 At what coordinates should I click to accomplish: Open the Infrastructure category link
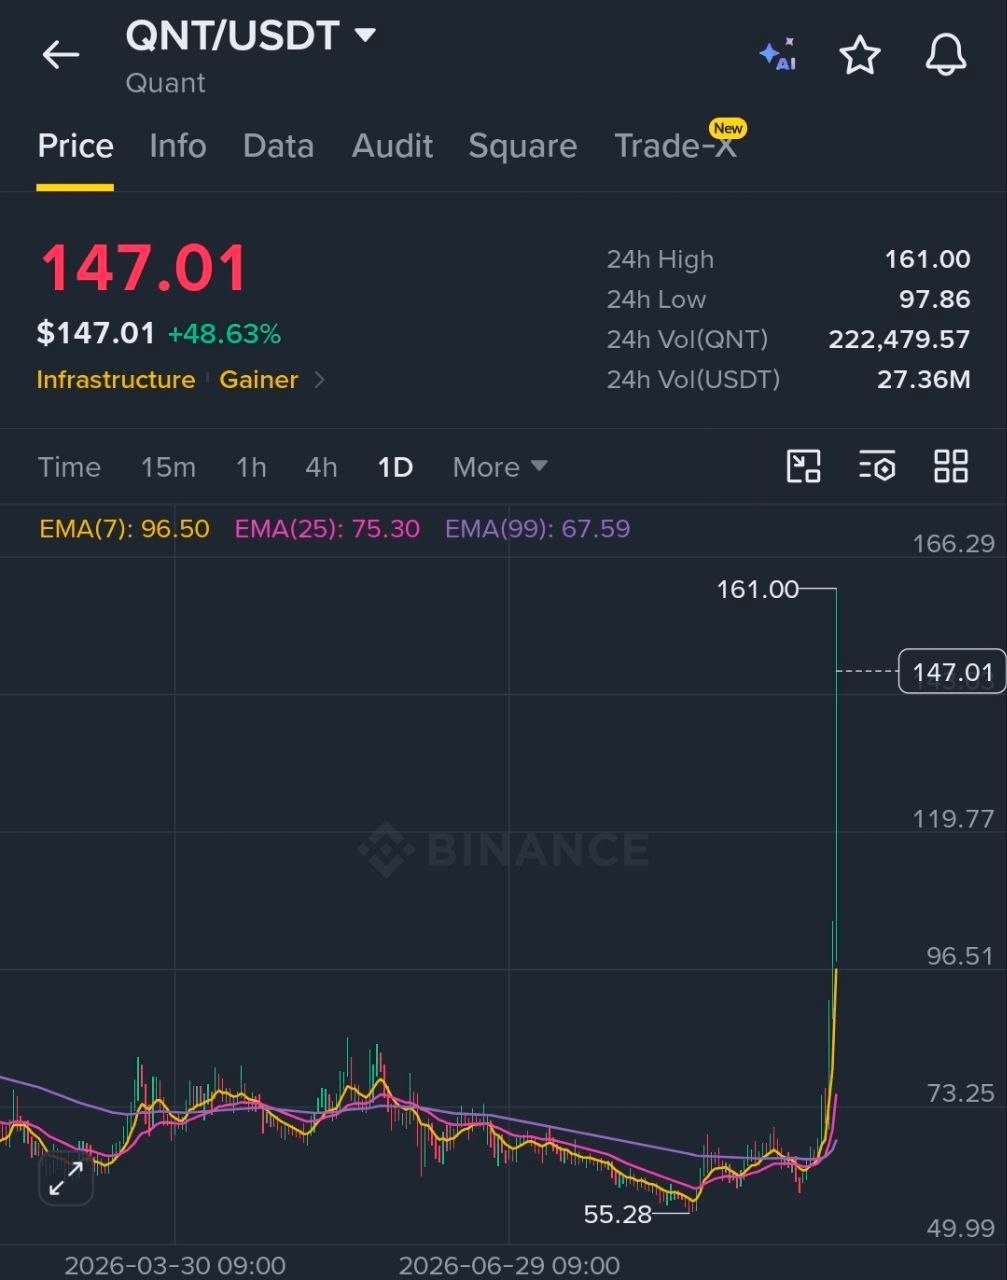[116, 380]
